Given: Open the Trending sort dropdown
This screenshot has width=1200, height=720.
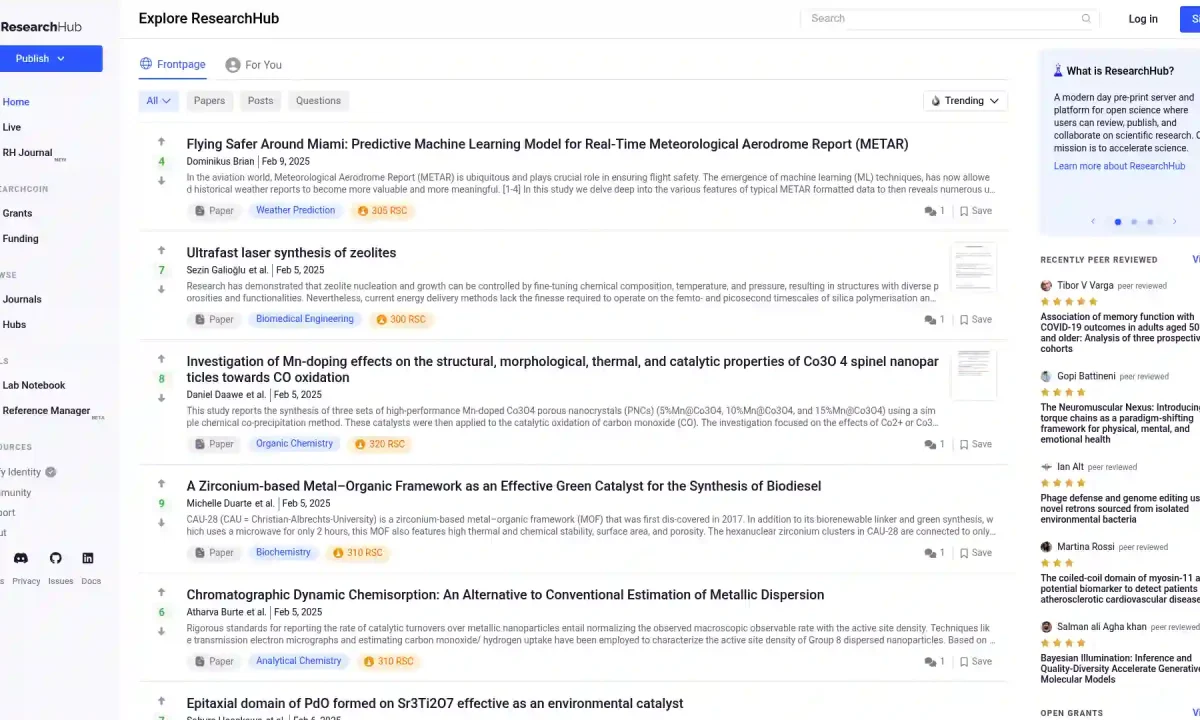Looking at the screenshot, I should pyautogui.click(x=964, y=100).
